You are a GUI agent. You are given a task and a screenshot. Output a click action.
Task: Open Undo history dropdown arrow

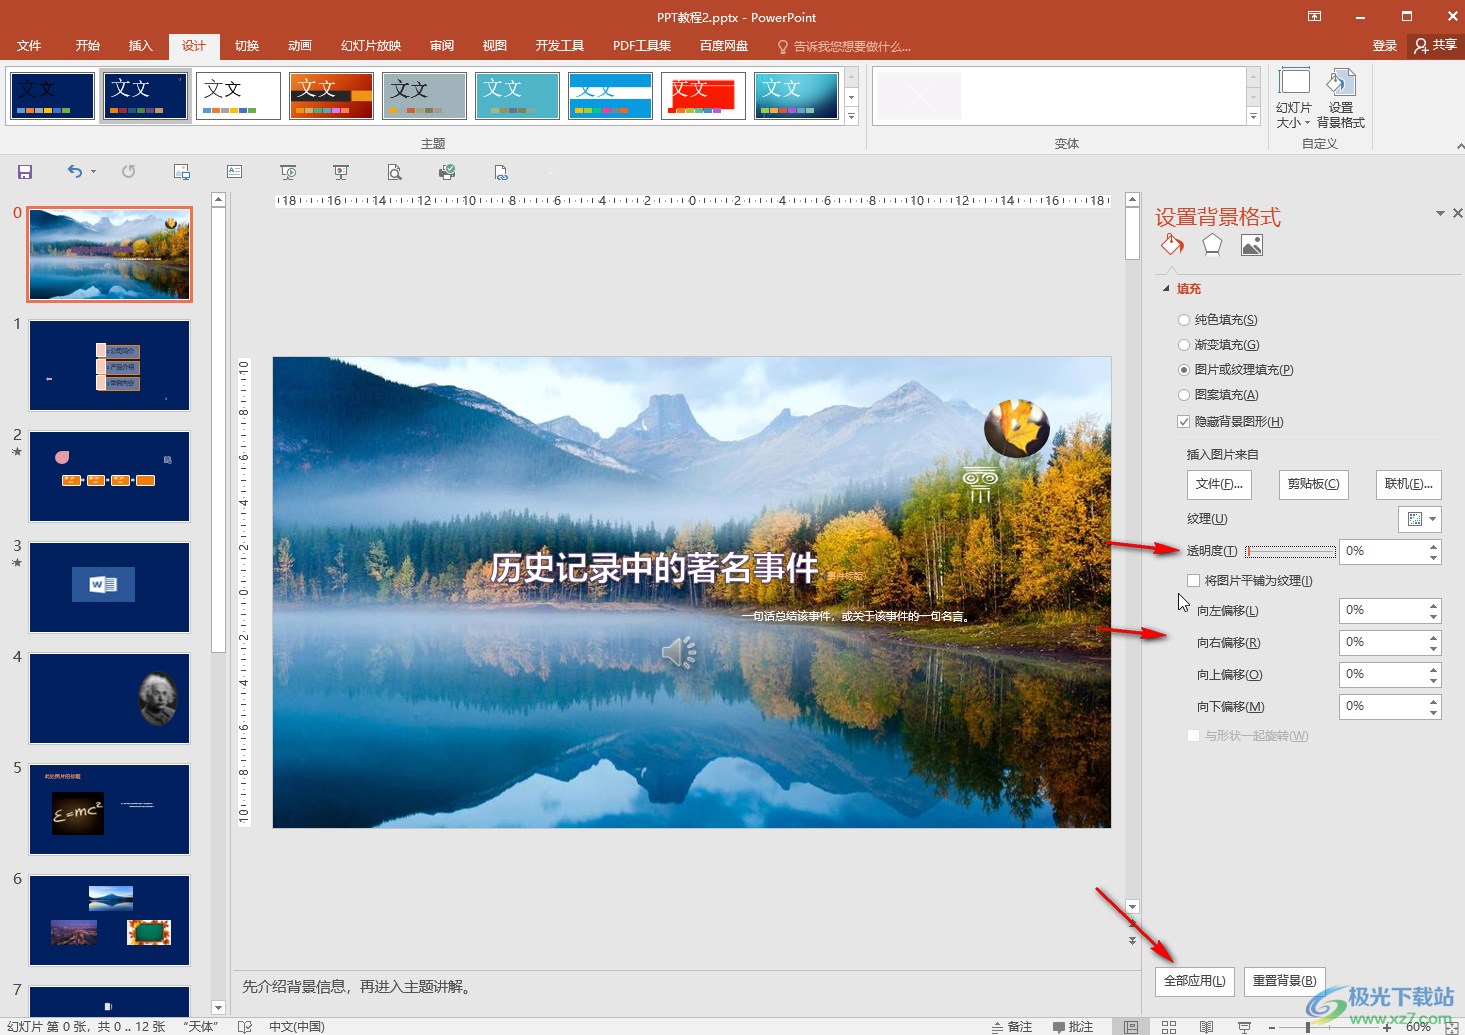[x=94, y=172]
